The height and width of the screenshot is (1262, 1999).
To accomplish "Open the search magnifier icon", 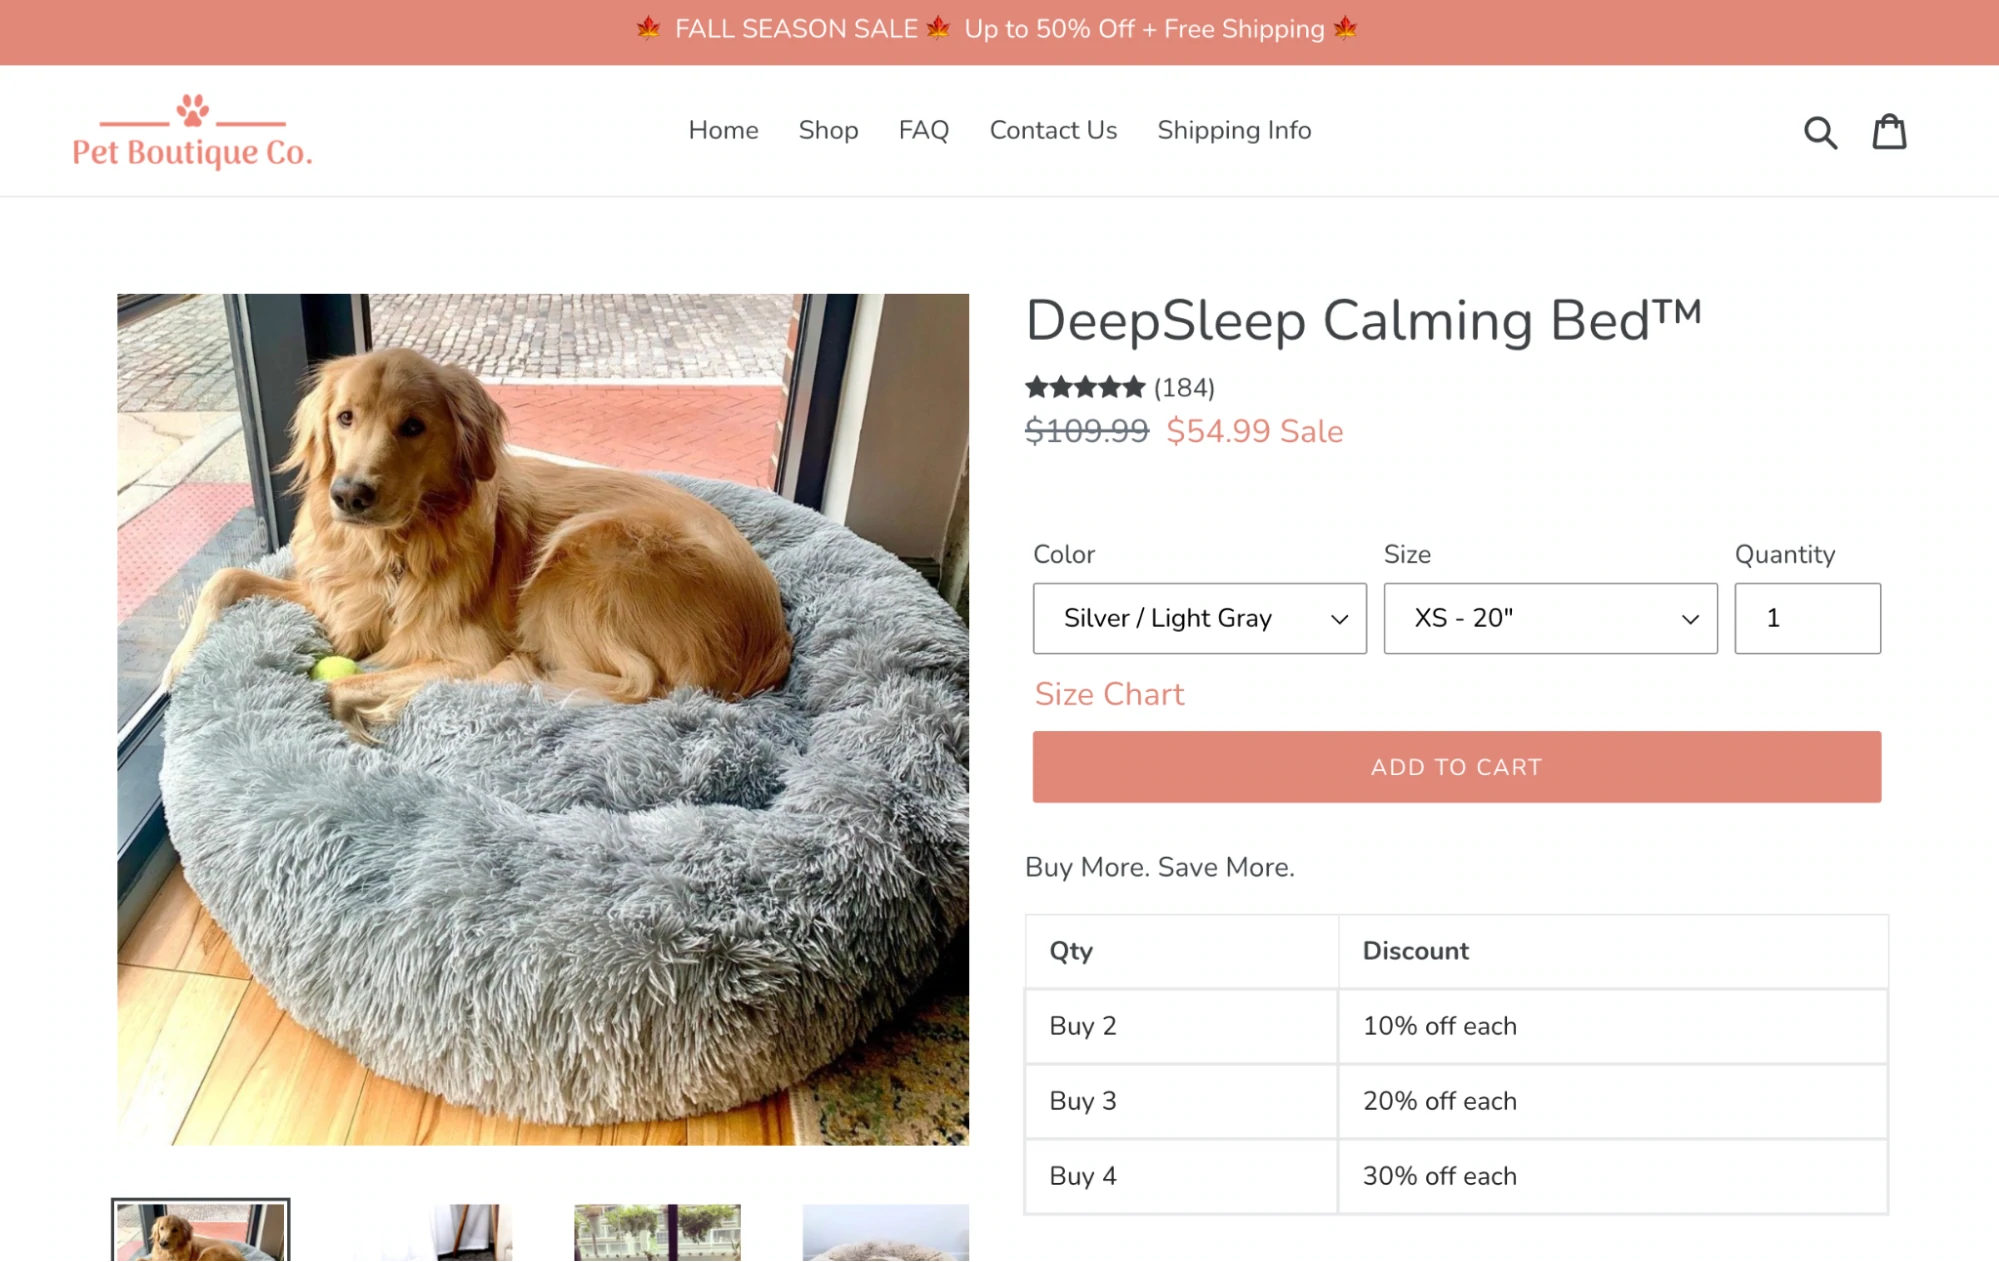I will [x=1820, y=132].
